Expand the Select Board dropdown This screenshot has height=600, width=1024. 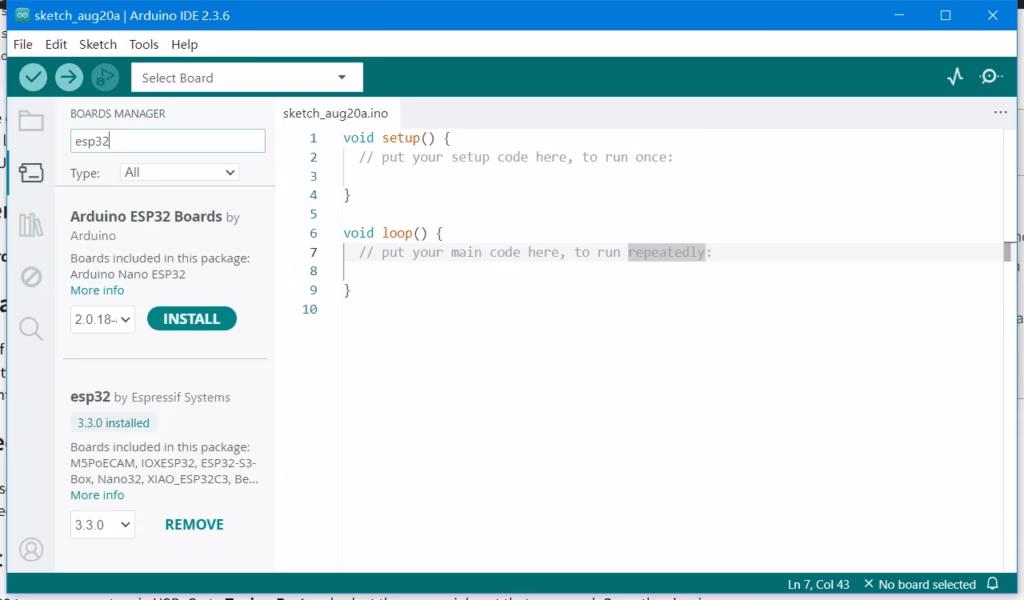coord(247,78)
